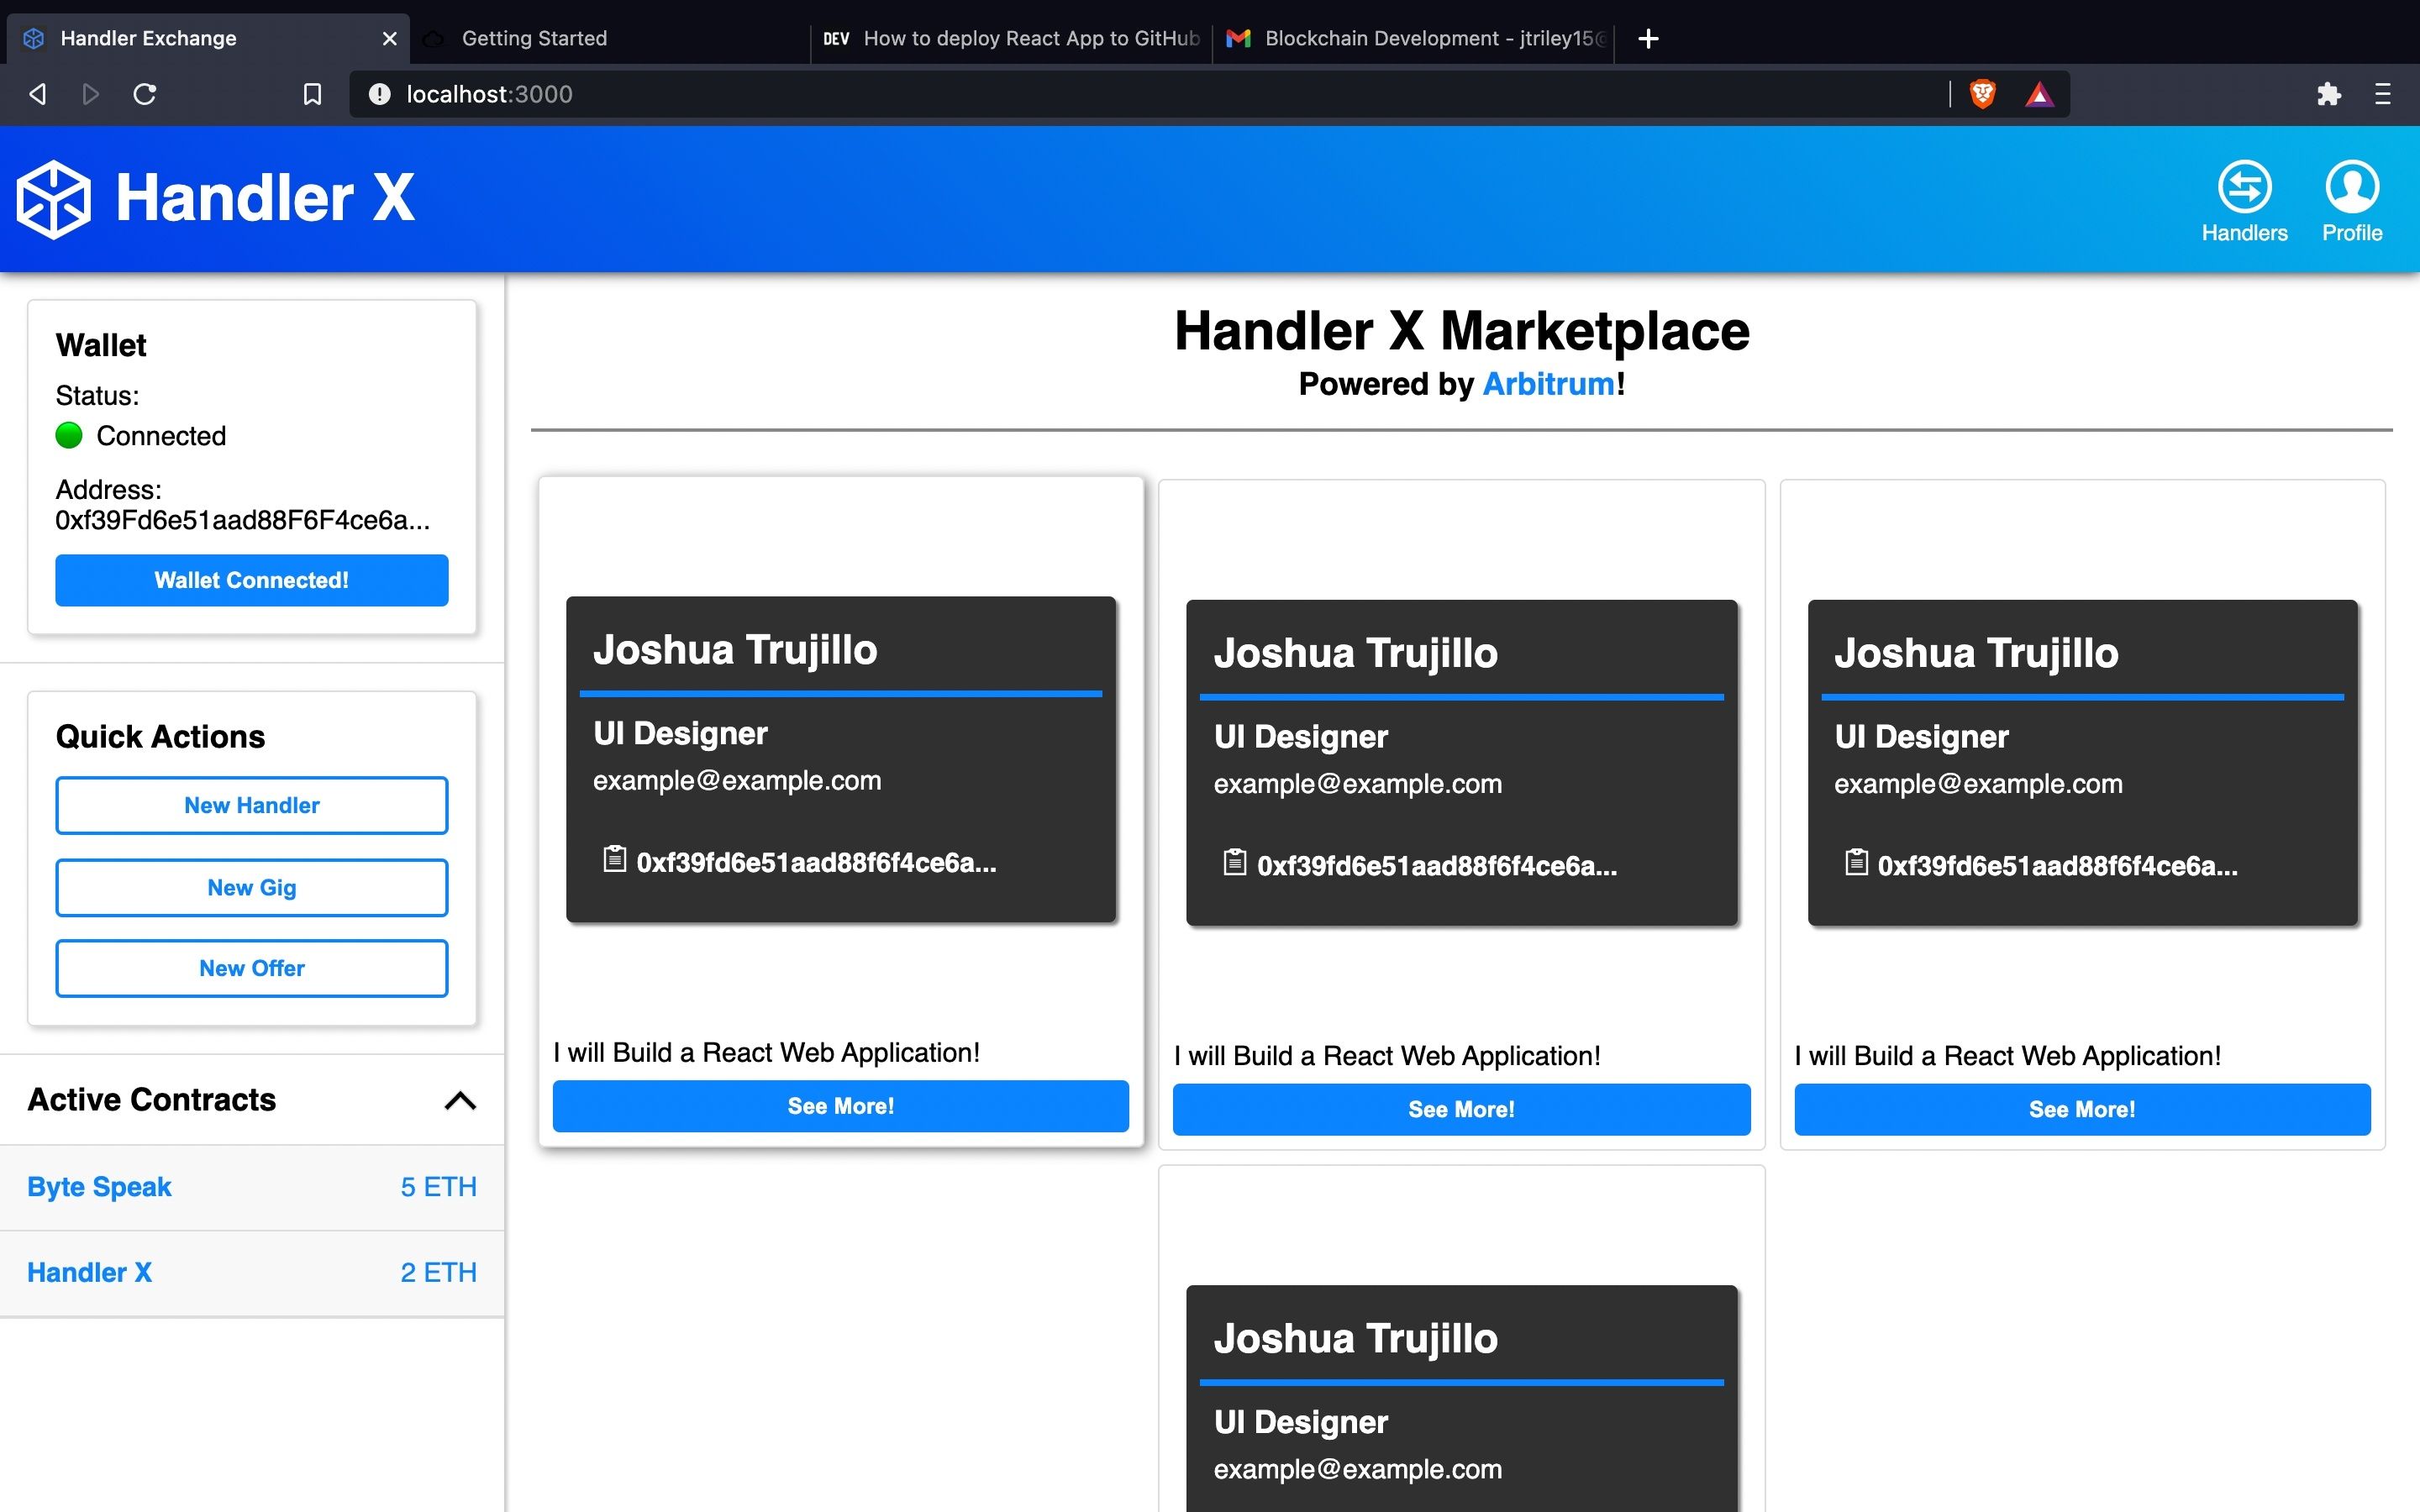Click the New Gig button

(x=252, y=887)
